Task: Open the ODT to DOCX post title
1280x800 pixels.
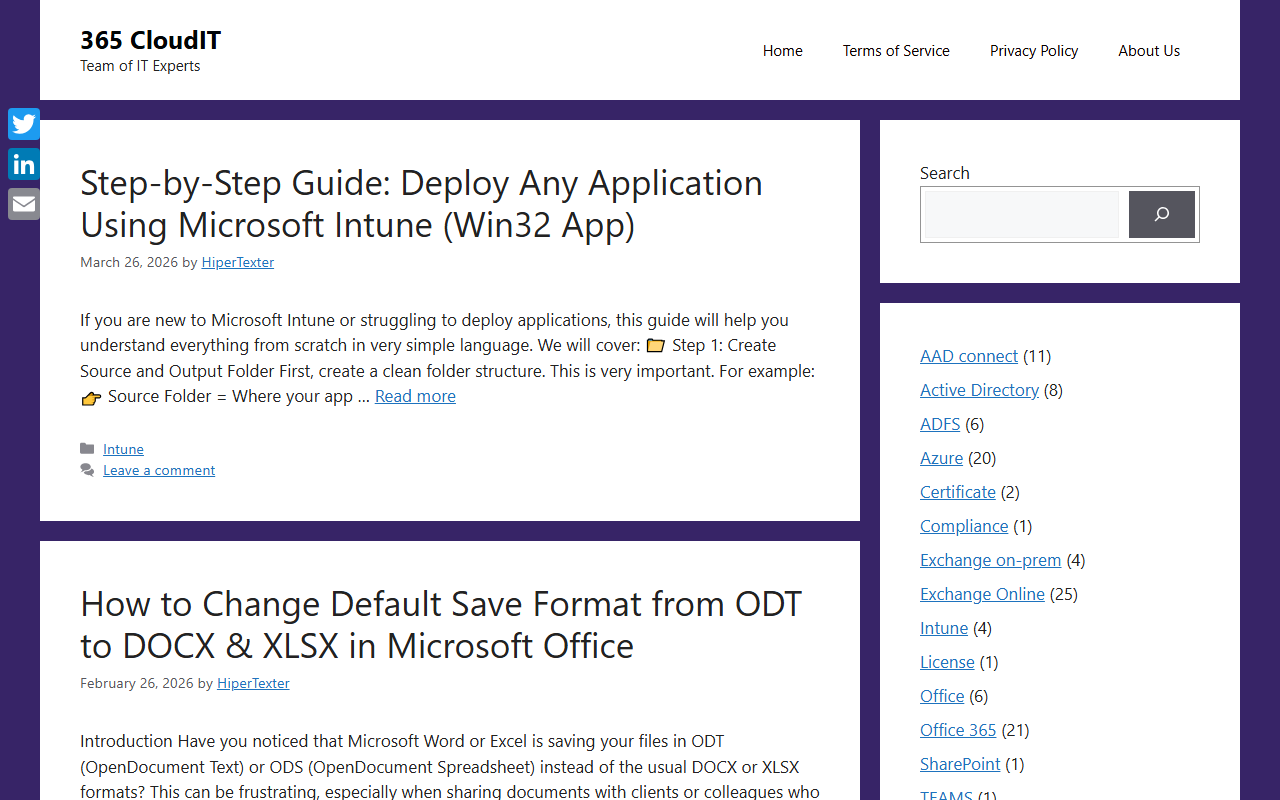Action: pyautogui.click(x=441, y=625)
